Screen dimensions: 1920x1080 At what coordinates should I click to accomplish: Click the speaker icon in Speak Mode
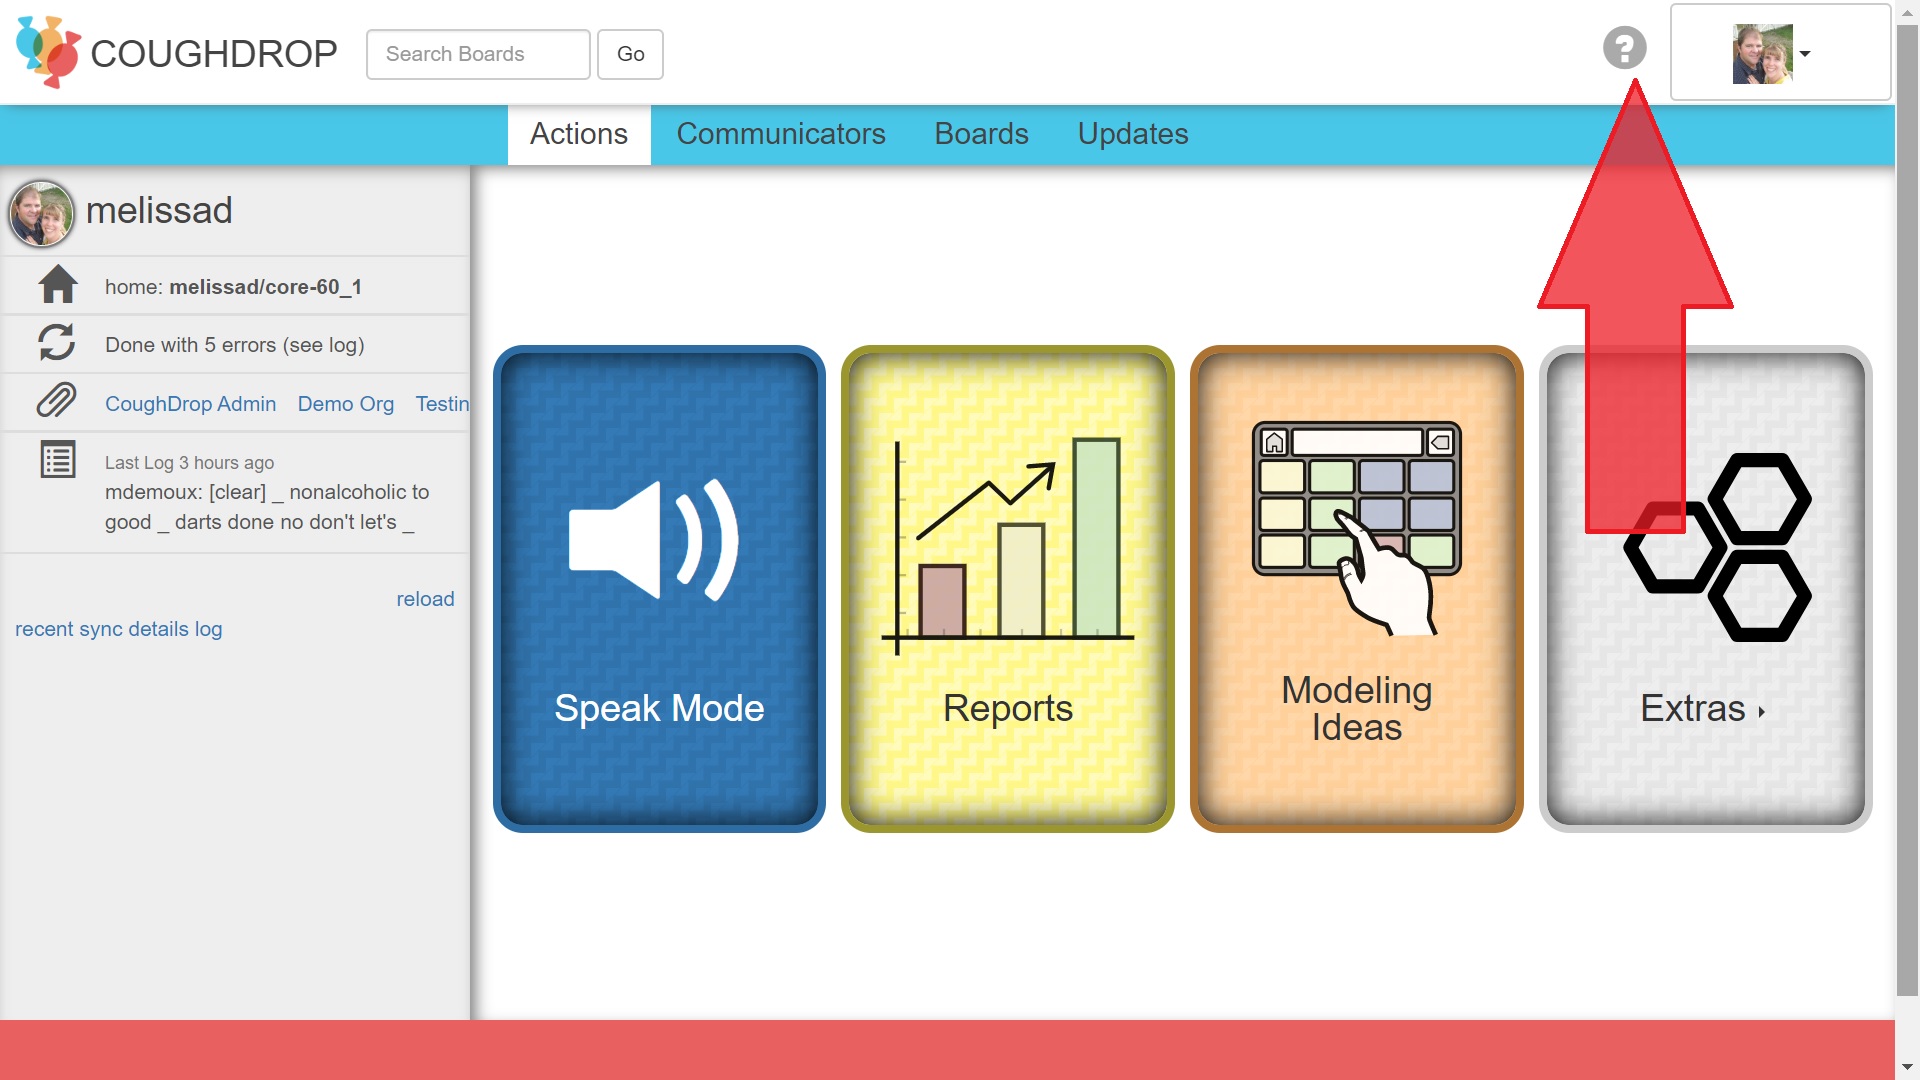pos(654,540)
